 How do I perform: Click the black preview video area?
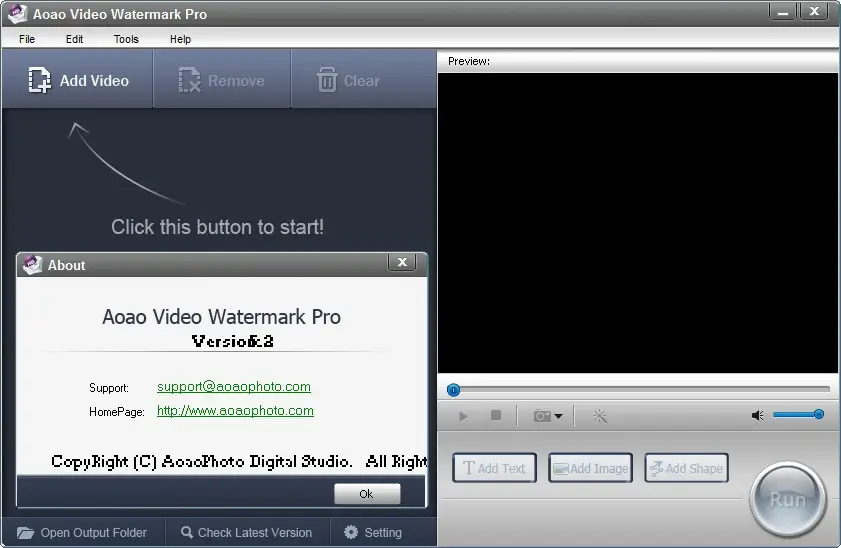pos(638,223)
